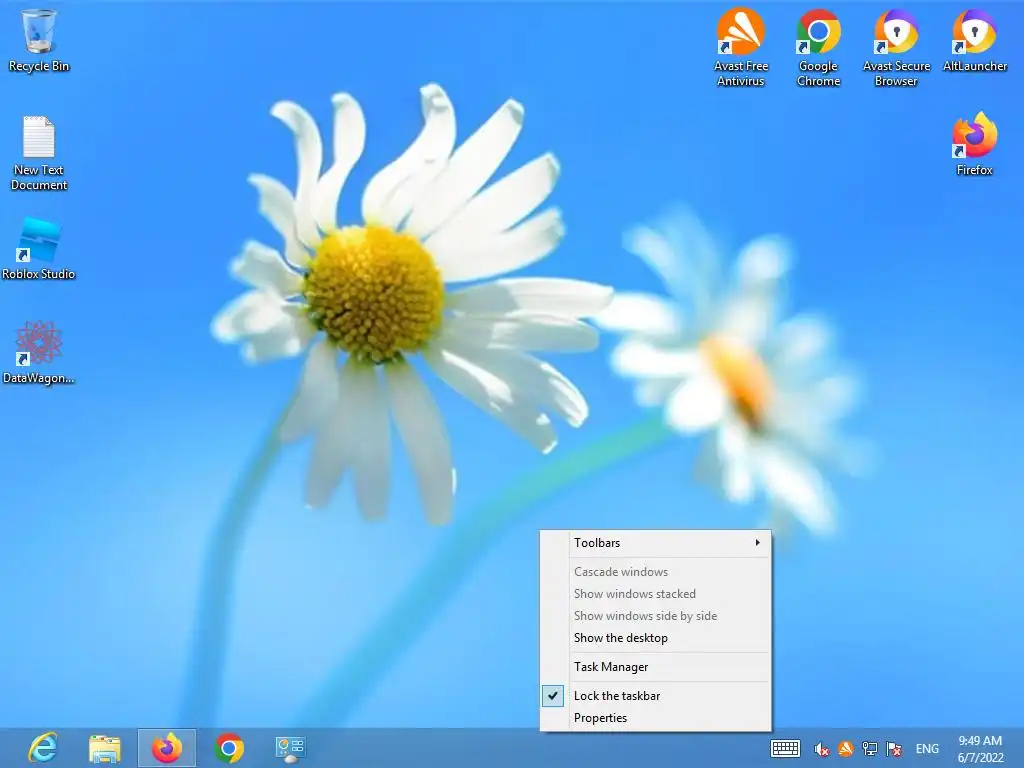This screenshot has width=1024, height=768.
Task: Select the New Text Document file icon
Action: (39, 153)
